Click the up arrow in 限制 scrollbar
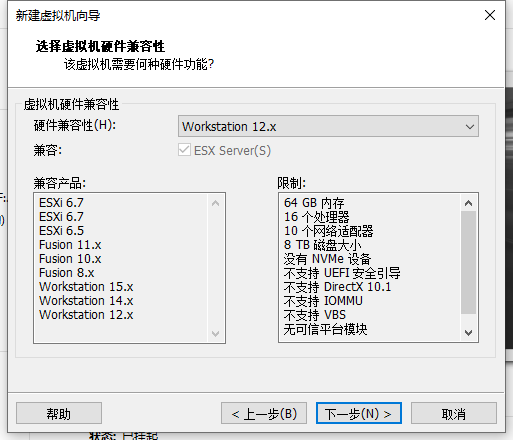Screen dimensions: 513x440 coord(468,203)
